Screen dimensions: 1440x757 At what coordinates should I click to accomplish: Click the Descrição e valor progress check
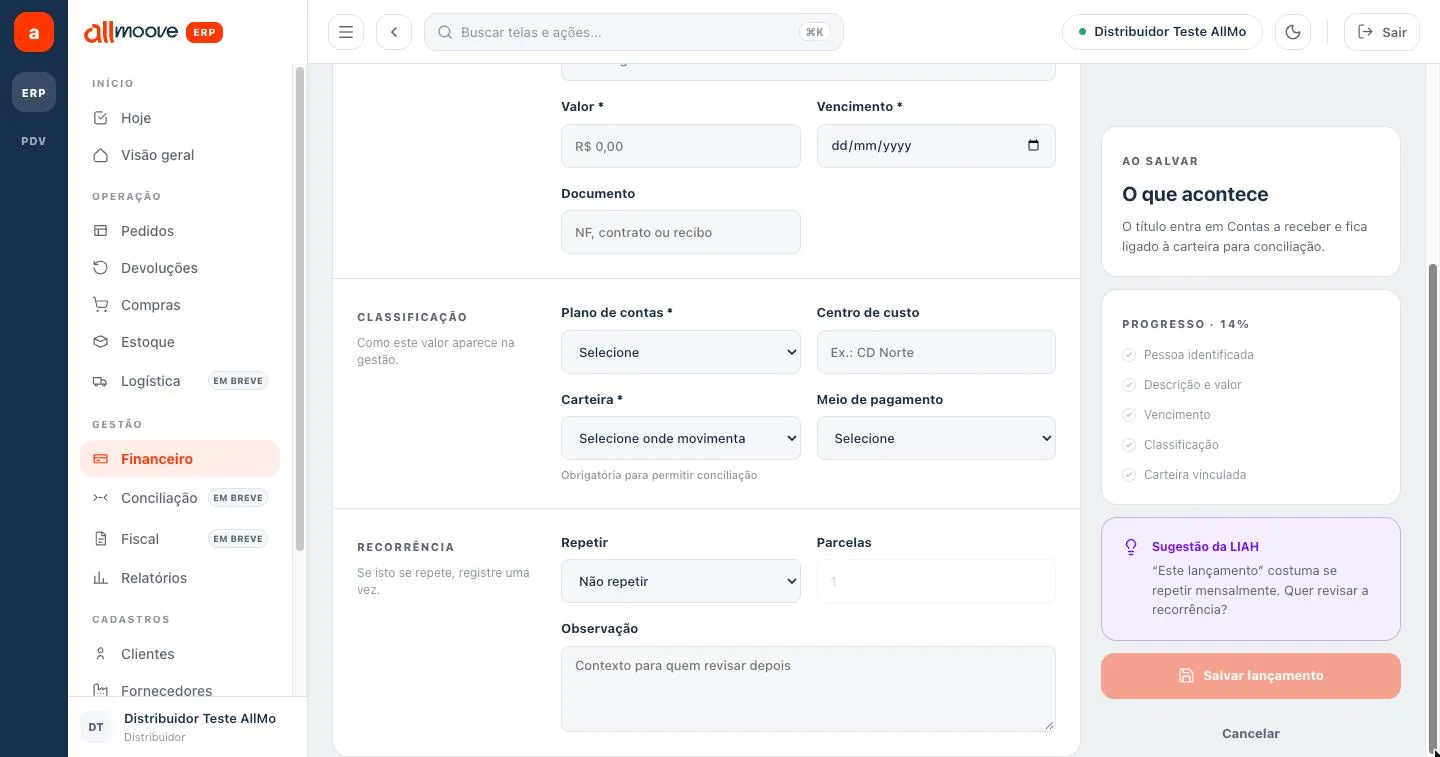(1129, 385)
